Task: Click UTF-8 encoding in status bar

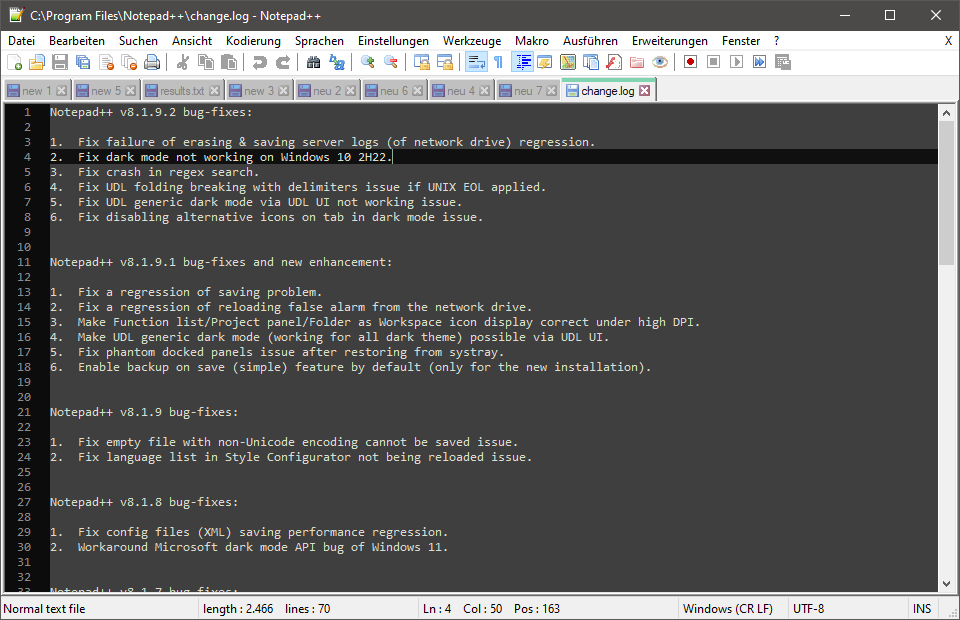Action: tap(808, 609)
